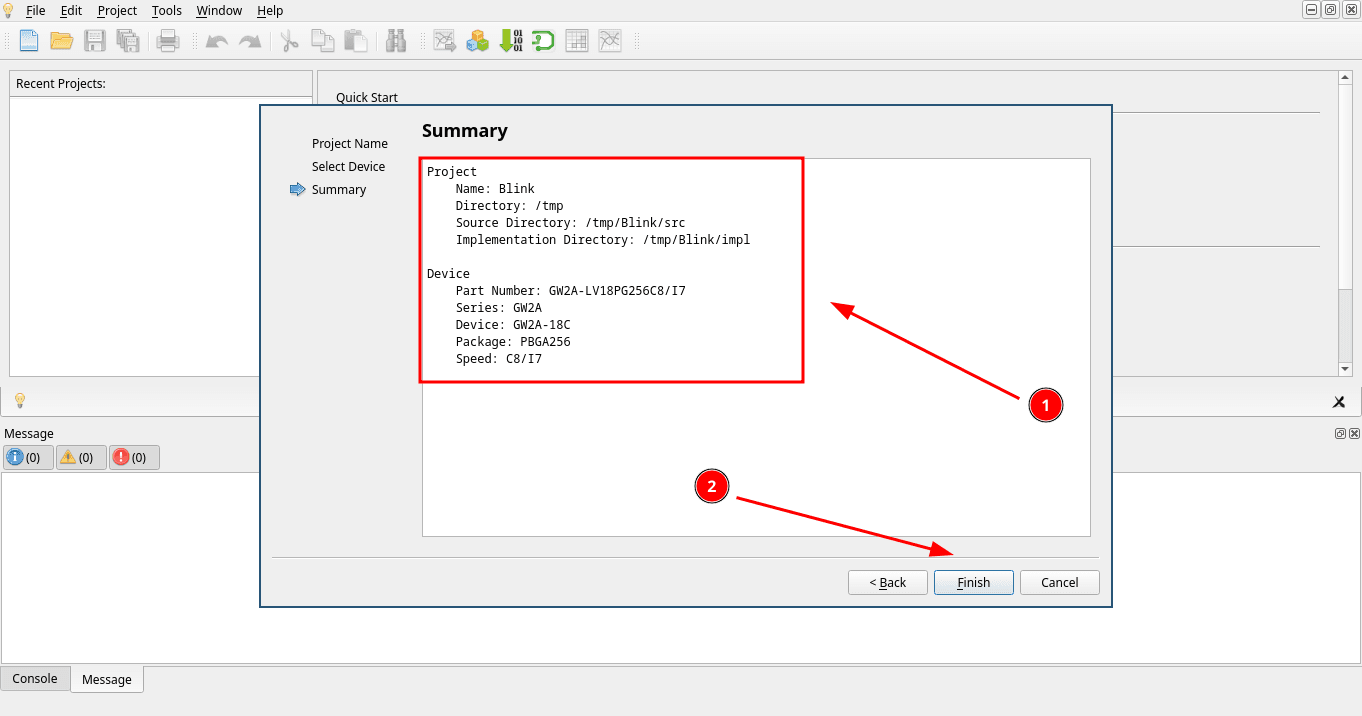Click the Start page scrollbar up arrow
1362x716 pixels.
tap(1345, 77)
